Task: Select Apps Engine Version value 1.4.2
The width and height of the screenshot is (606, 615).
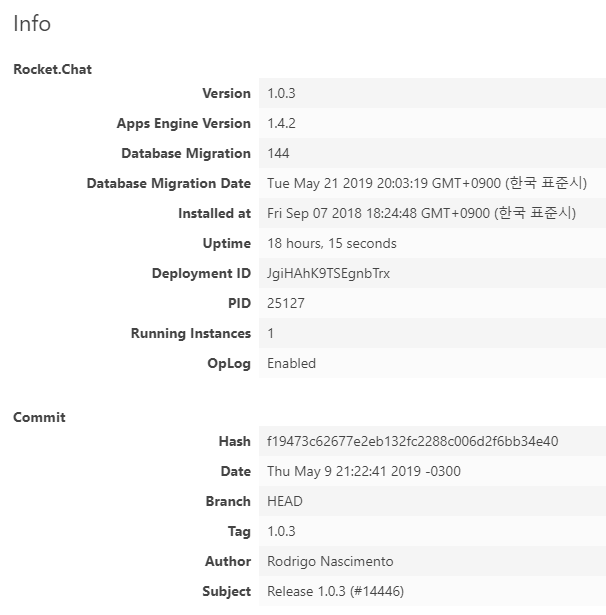Action: [x=281, y=123]
